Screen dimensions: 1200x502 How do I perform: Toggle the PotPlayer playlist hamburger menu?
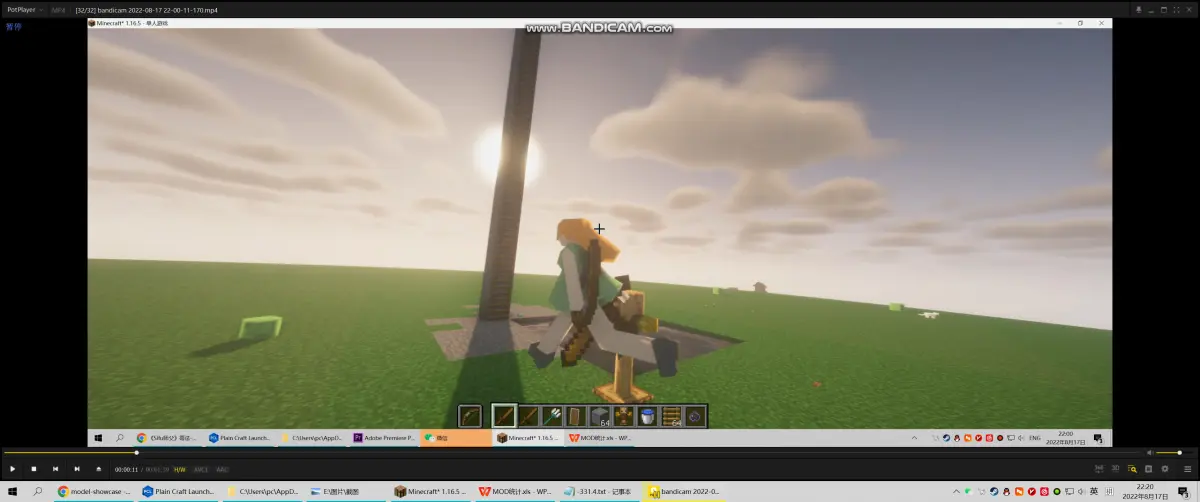point(1188,469)
